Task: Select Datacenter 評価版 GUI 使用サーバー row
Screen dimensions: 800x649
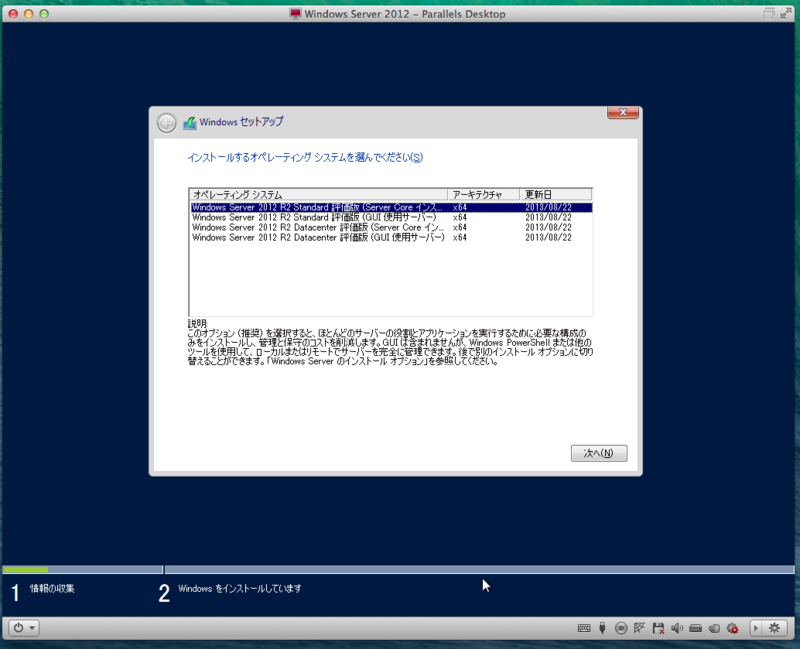Action: [x=391, y=238]
